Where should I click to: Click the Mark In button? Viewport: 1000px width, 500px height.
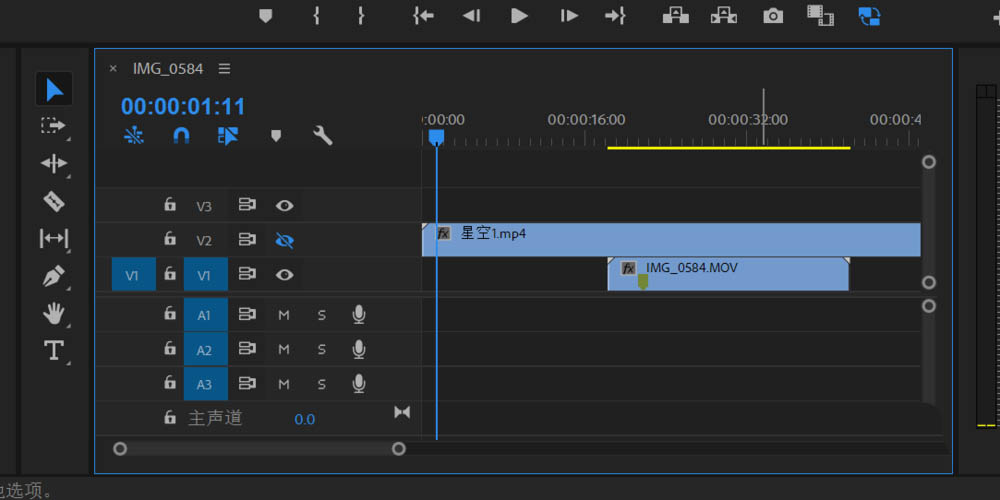click(x=316, y=16)
